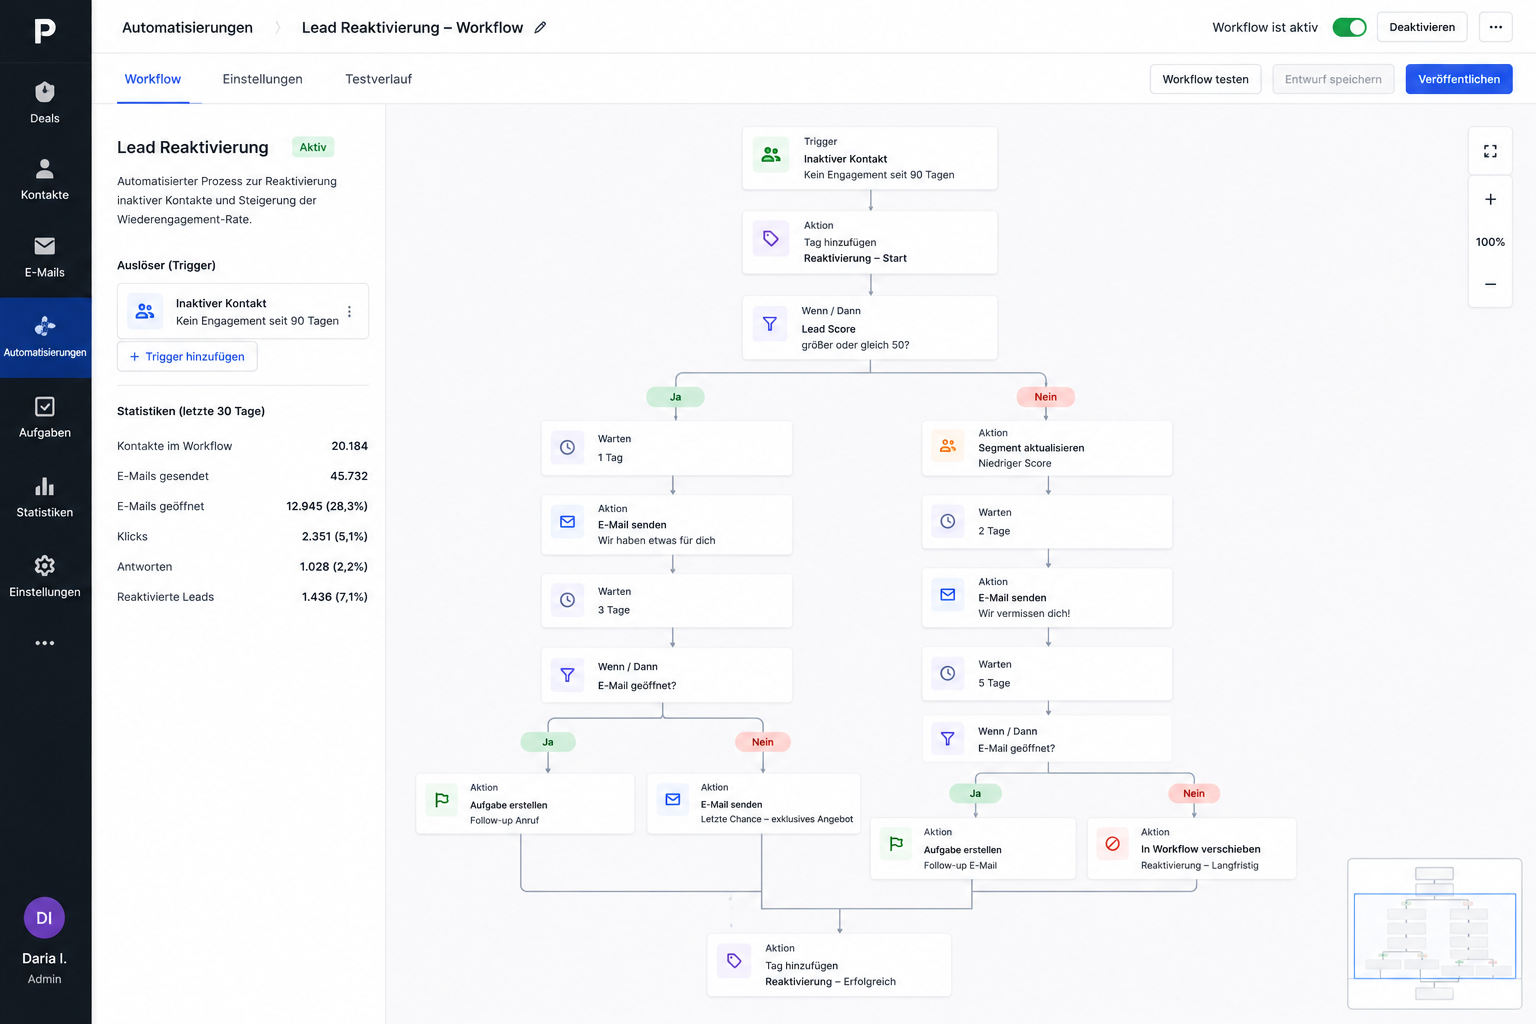Viewport: 1536px width, 1024px height.
Task: Click the P logo
Action: (x=45, y=31)
